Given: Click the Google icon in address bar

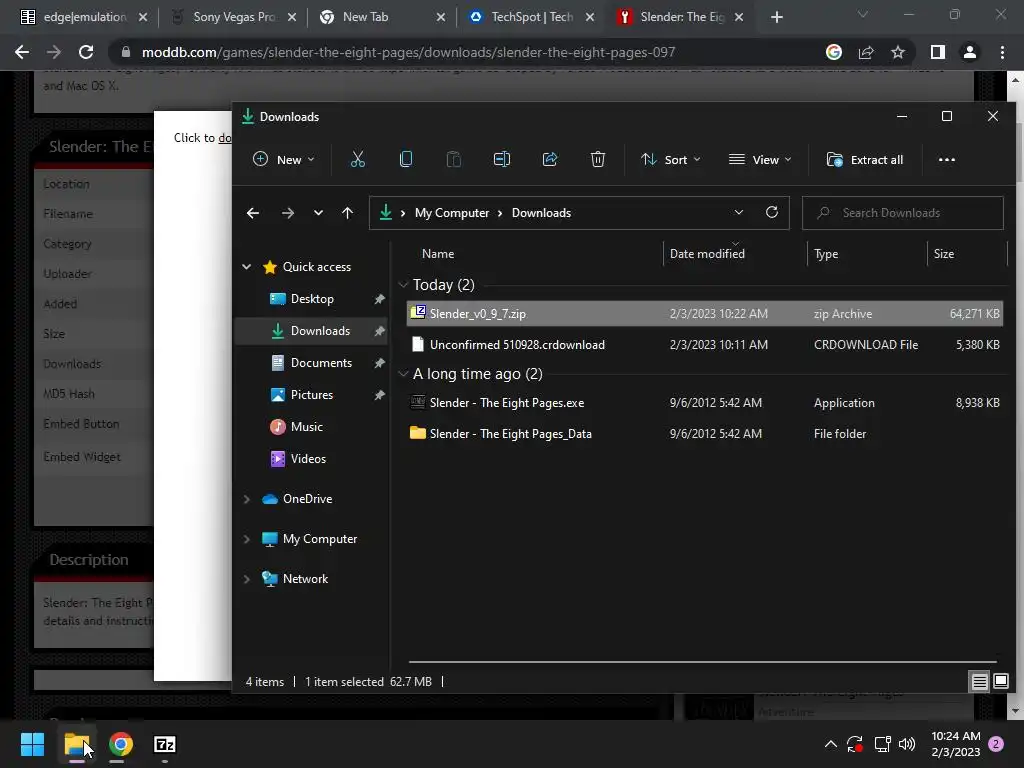Looking at the screenshot, I should pyautogui.click(x=834, y=52).
